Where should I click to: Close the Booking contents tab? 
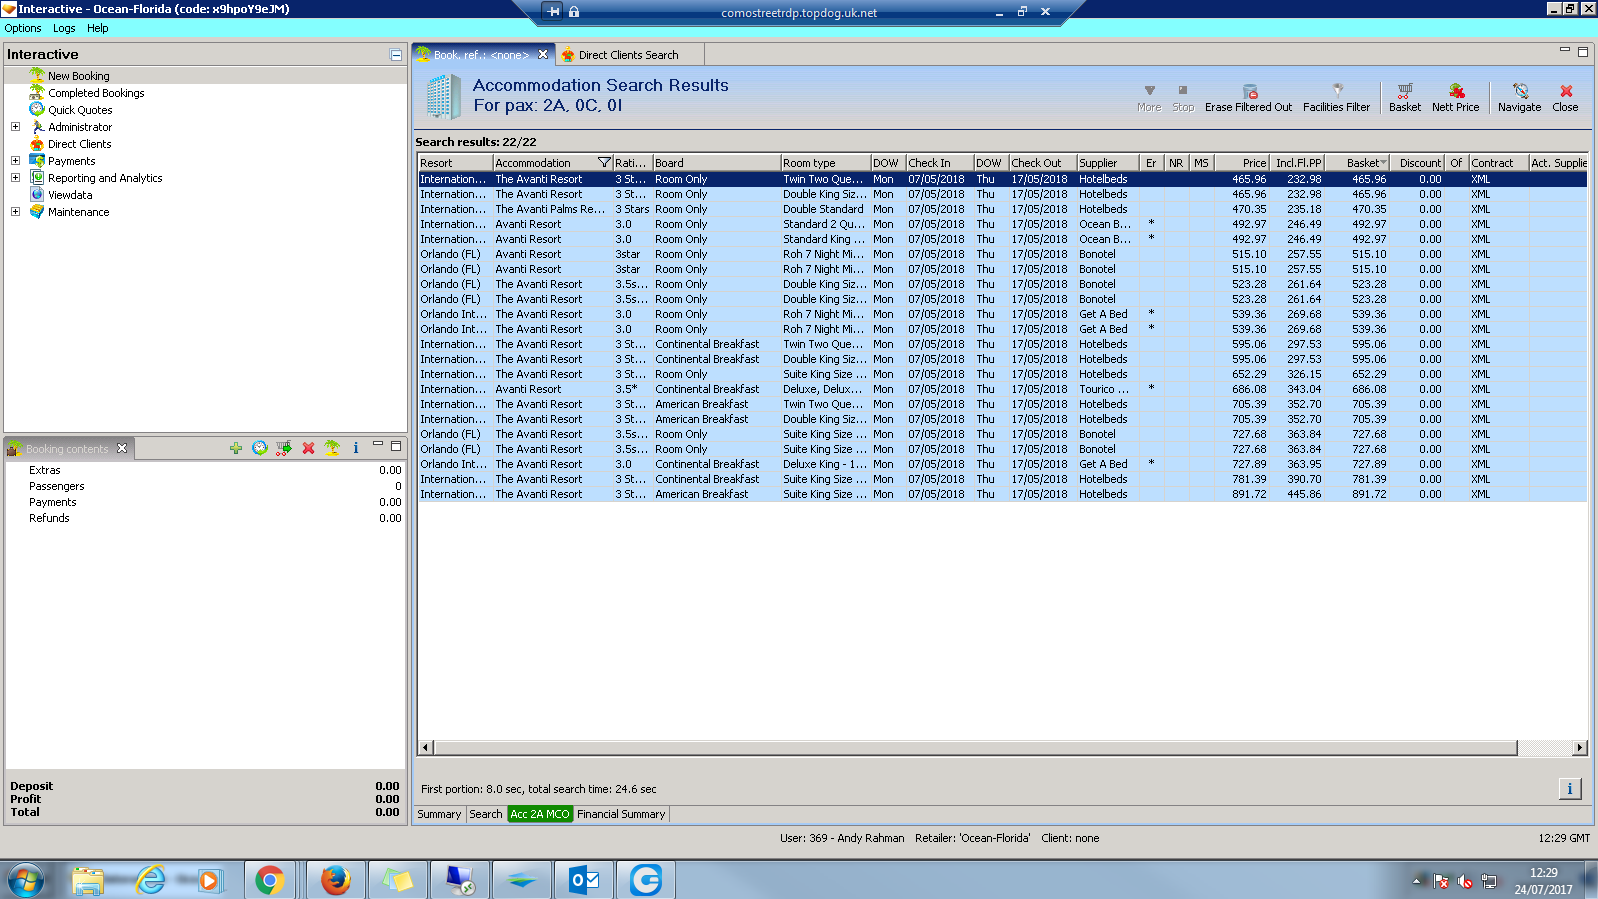coord(122,448)
